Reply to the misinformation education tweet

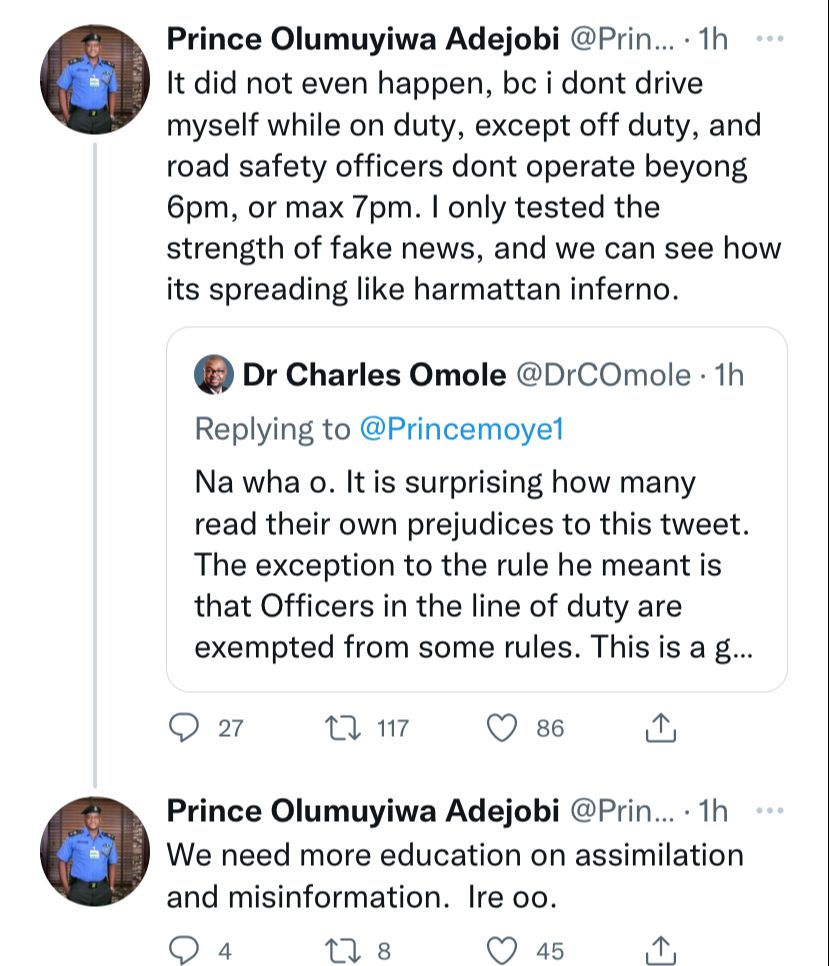click(184, 951)
